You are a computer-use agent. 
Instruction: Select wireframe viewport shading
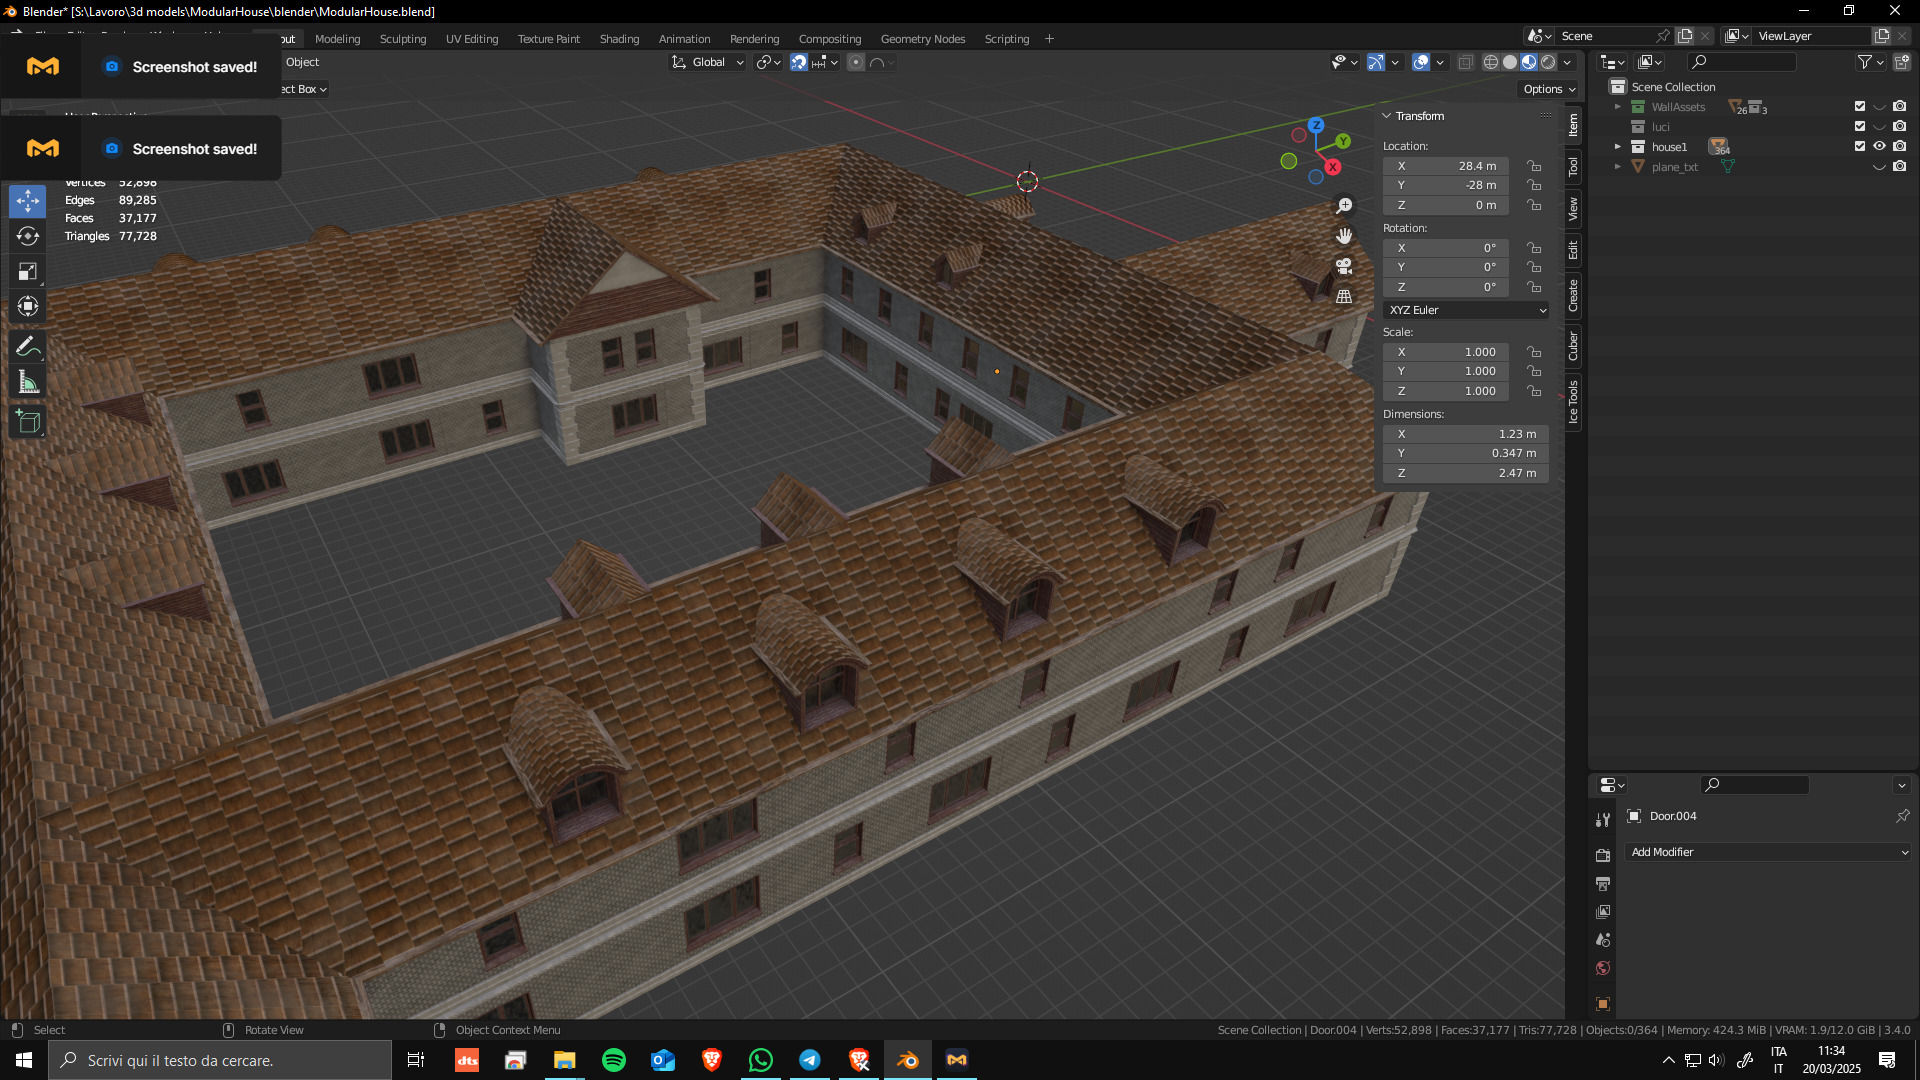point(1490,62)
